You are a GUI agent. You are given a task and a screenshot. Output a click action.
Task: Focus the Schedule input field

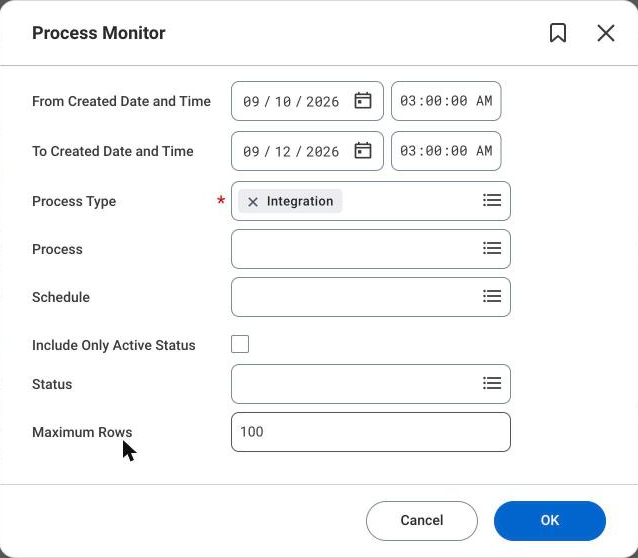[x=371, y=297]
